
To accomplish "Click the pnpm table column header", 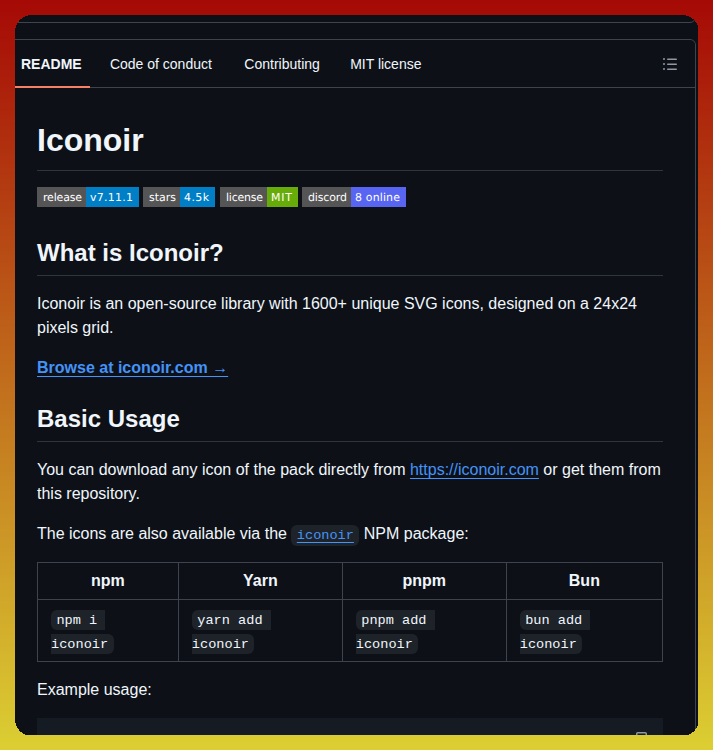I will pyautogui.click(x=424, y=581).
